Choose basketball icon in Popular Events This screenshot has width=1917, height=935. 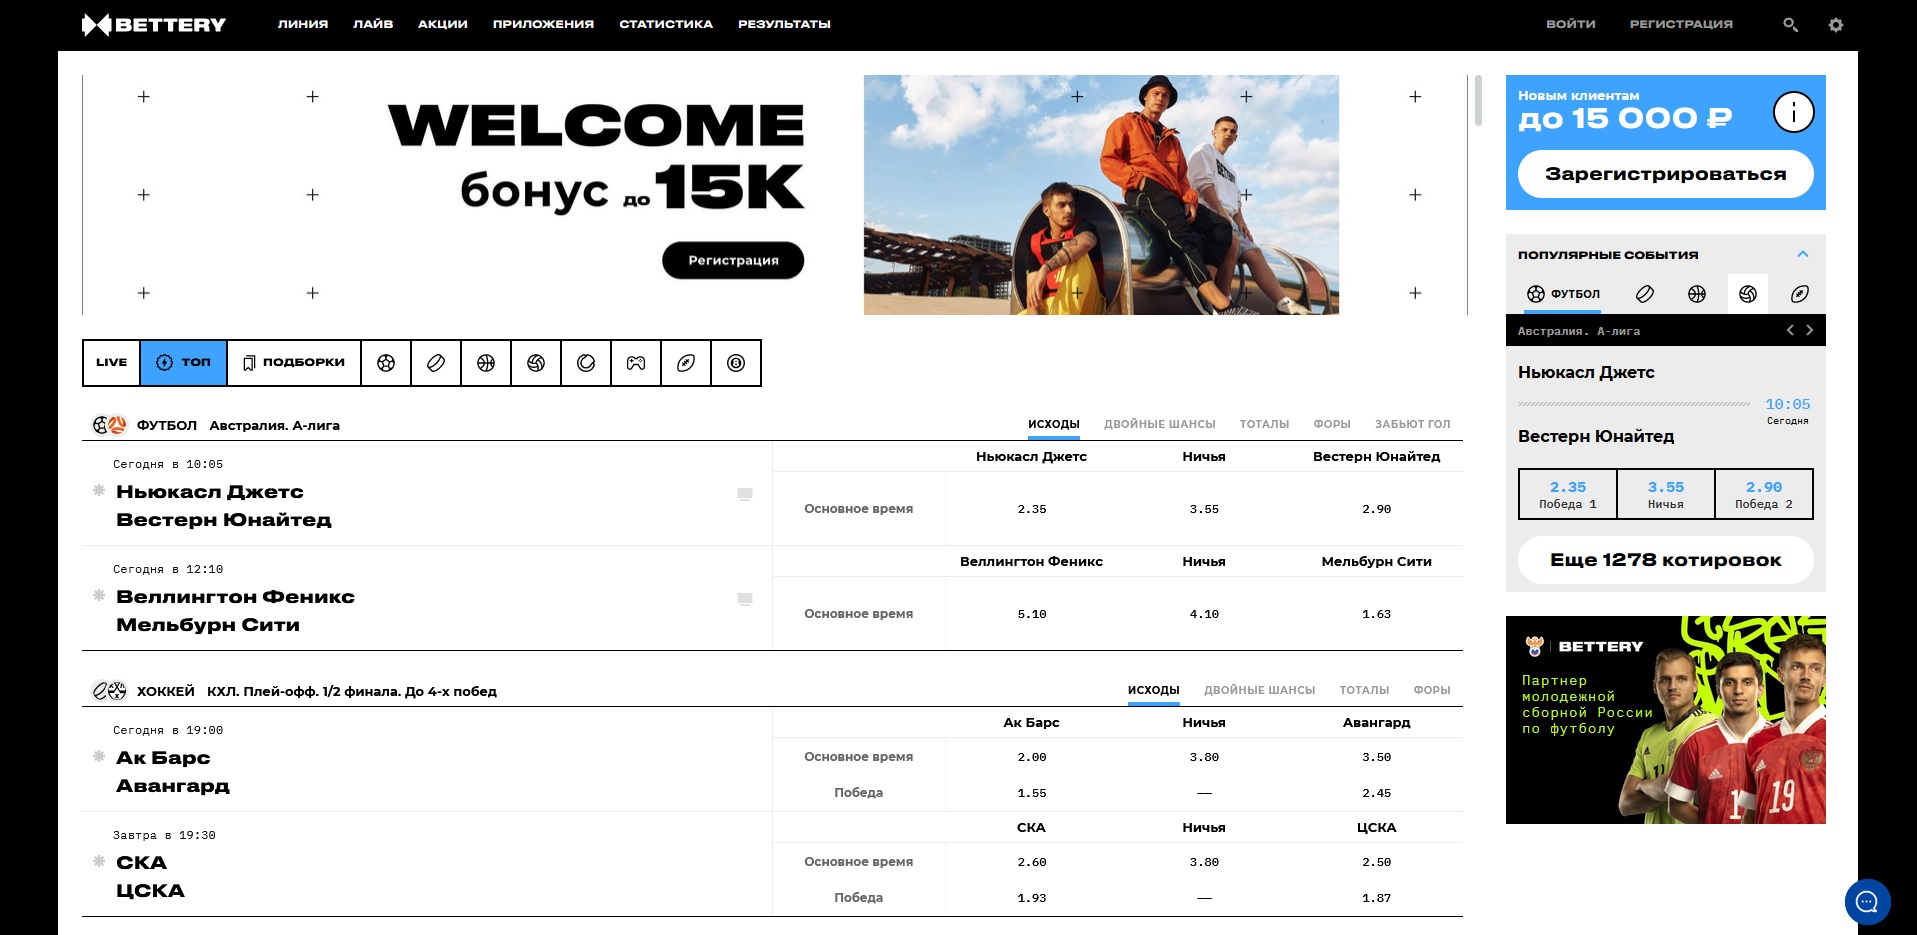[x=1696, y=294]
